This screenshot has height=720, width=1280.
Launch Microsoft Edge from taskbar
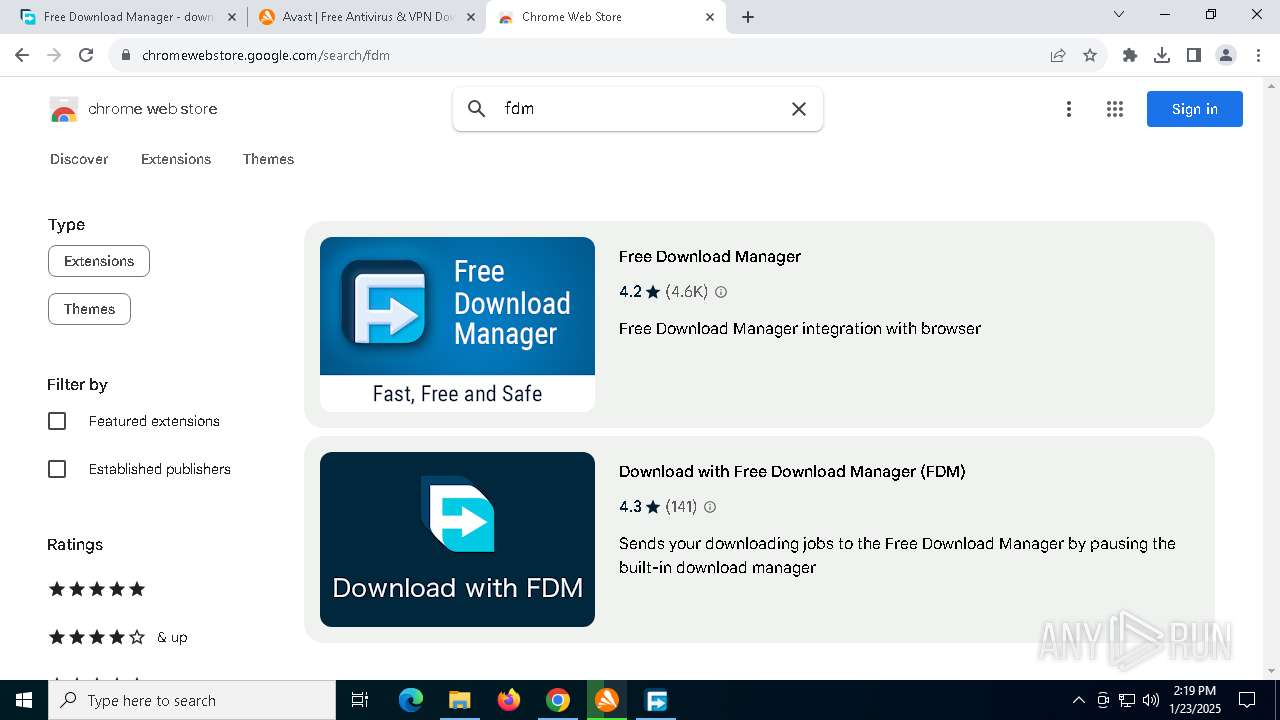pos(411,700)
